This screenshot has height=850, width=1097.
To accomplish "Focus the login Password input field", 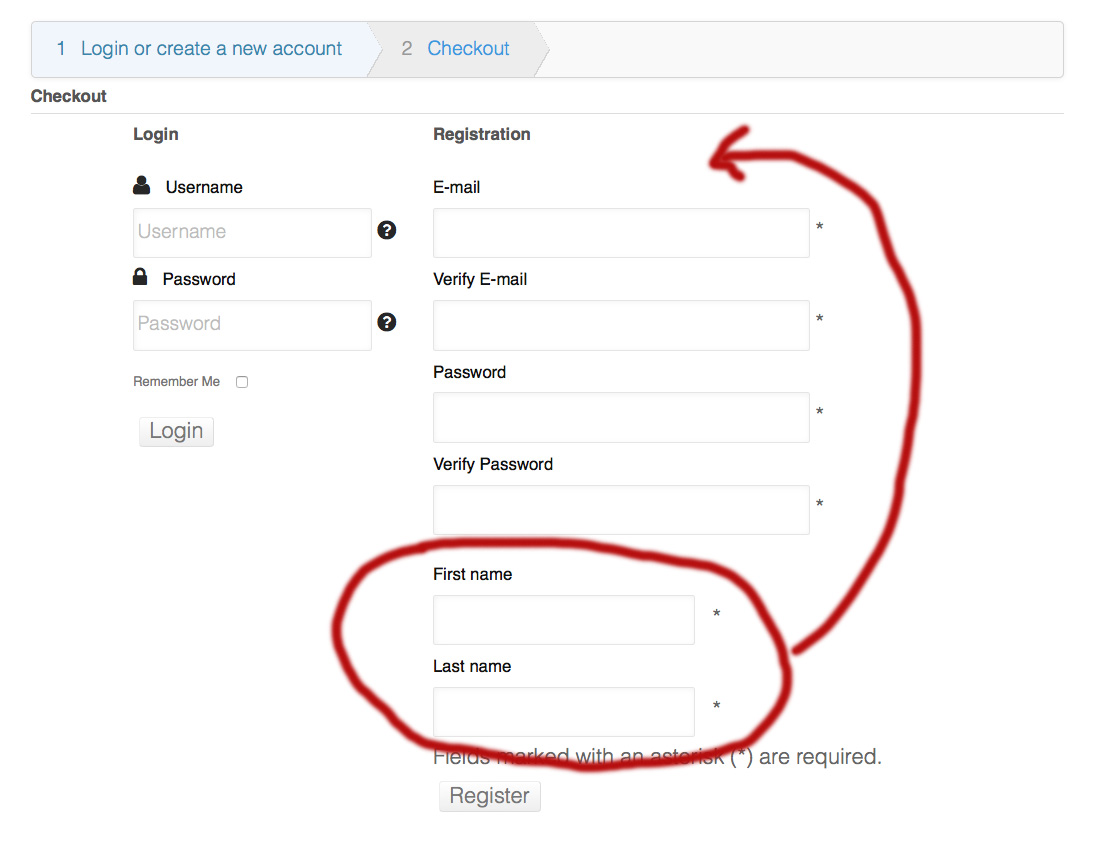I will [x=252, y=325].
